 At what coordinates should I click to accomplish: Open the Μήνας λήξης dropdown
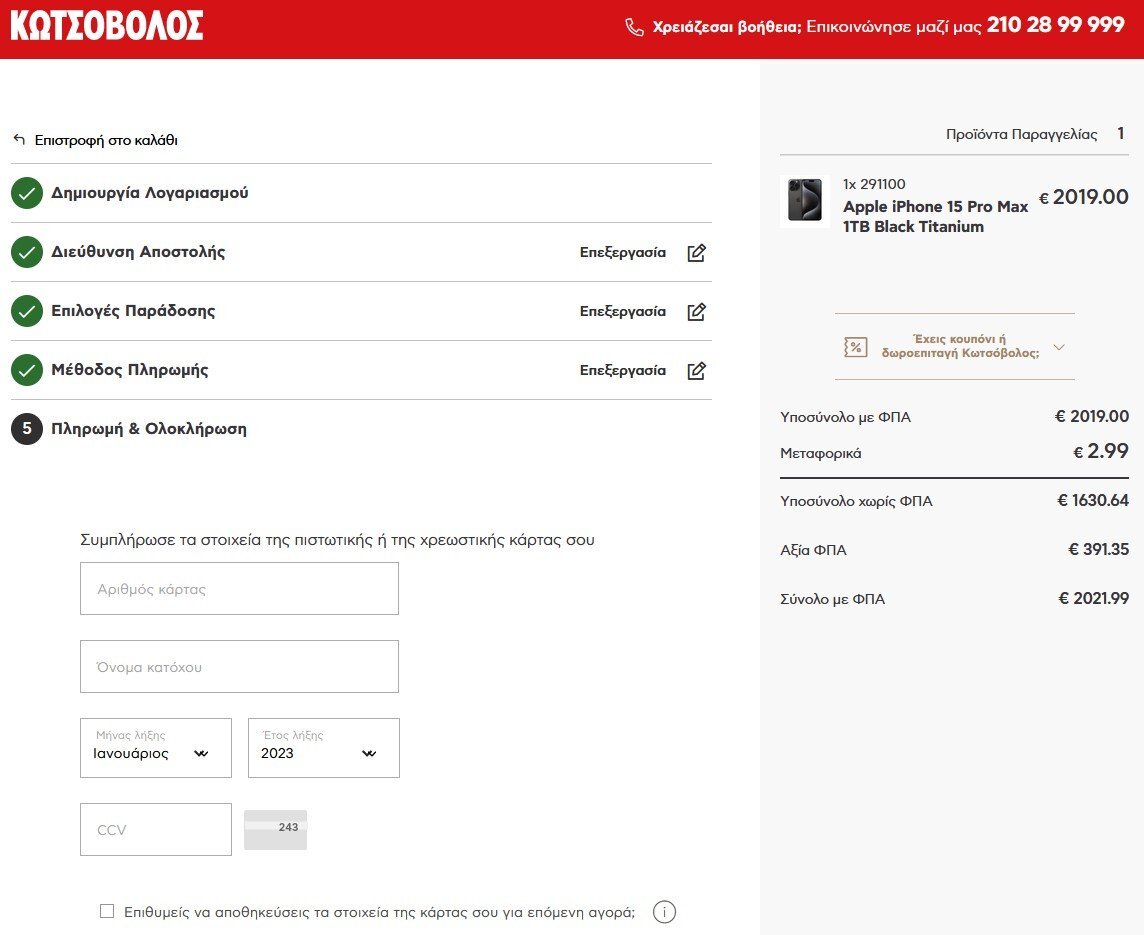(156, 748)
